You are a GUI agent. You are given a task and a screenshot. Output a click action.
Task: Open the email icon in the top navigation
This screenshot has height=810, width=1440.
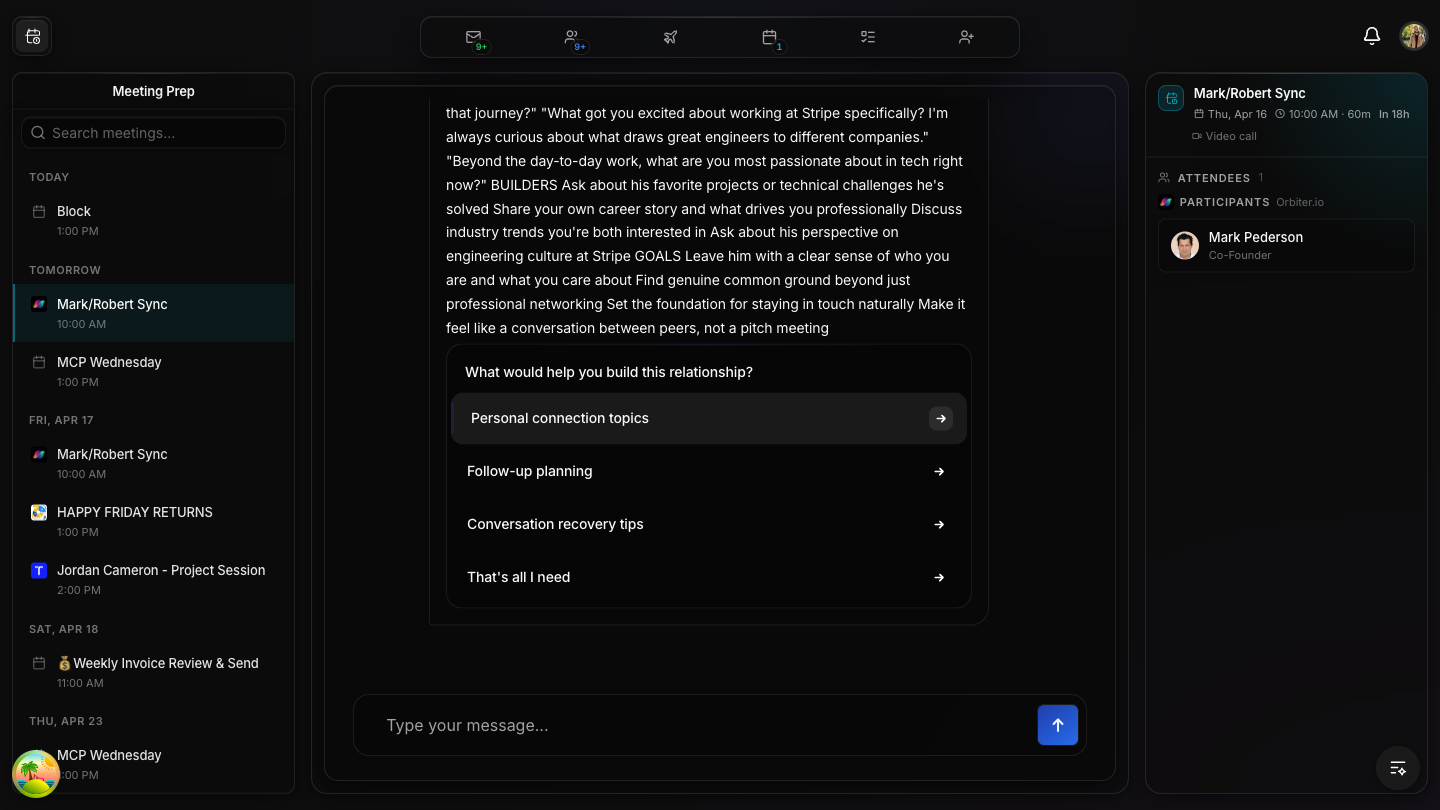click(x=473, y=36)
